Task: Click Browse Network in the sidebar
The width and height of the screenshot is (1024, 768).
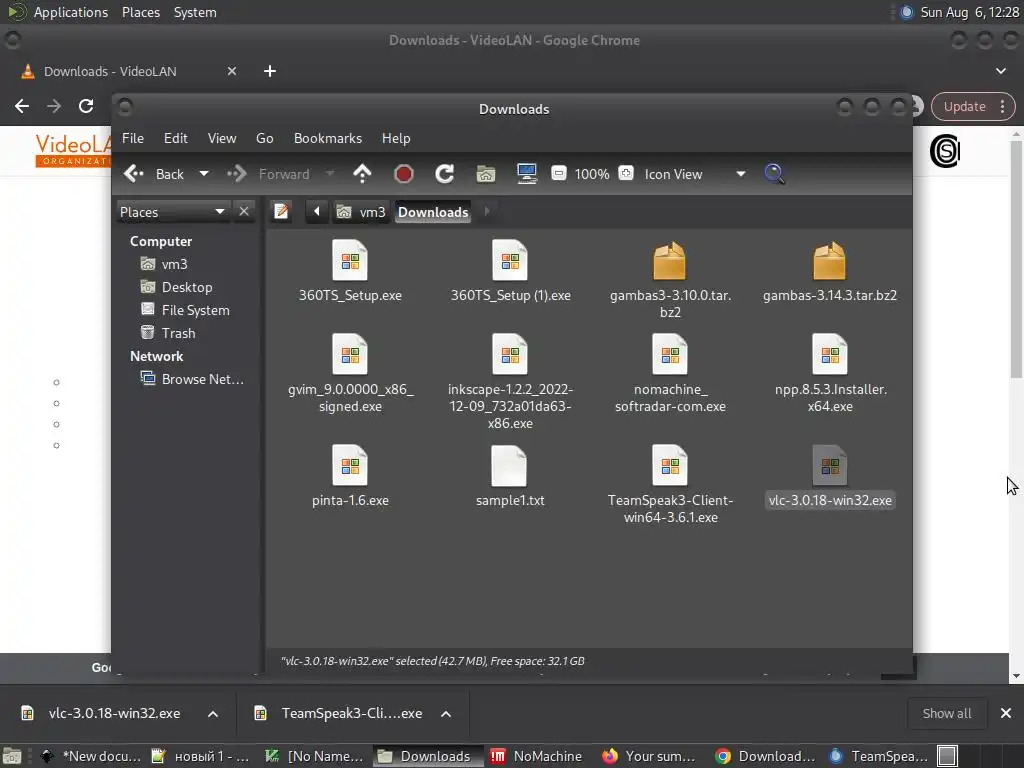Action: 192,379
